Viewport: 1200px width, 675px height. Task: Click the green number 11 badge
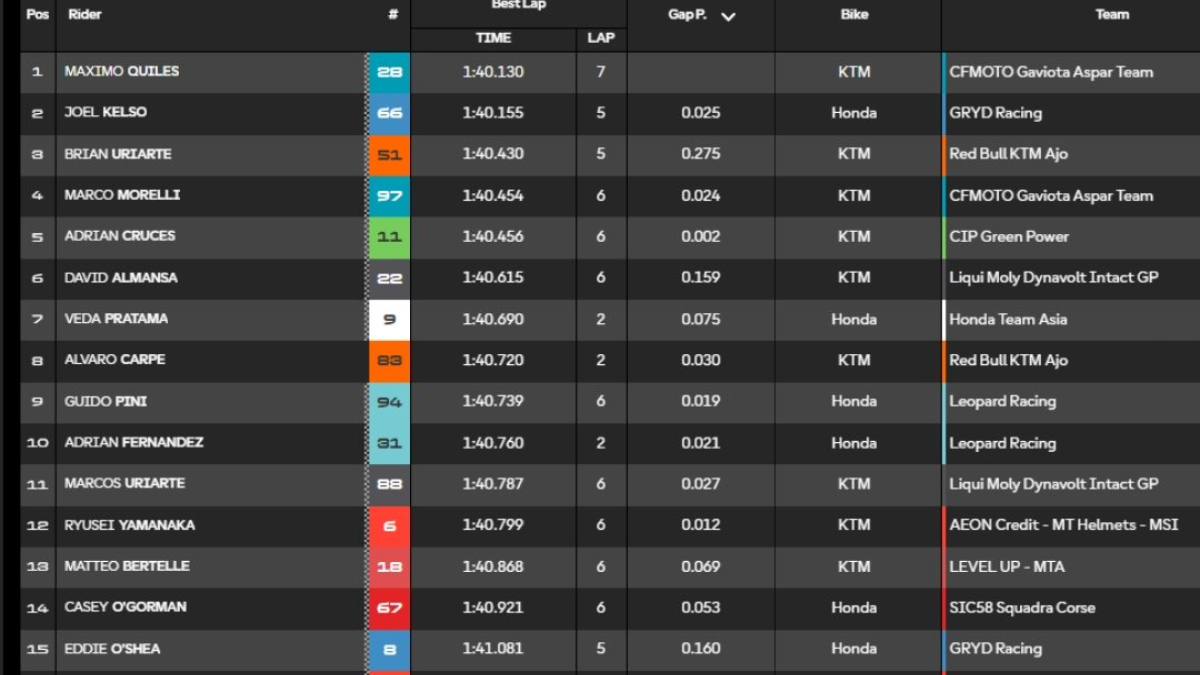[389, 237]
